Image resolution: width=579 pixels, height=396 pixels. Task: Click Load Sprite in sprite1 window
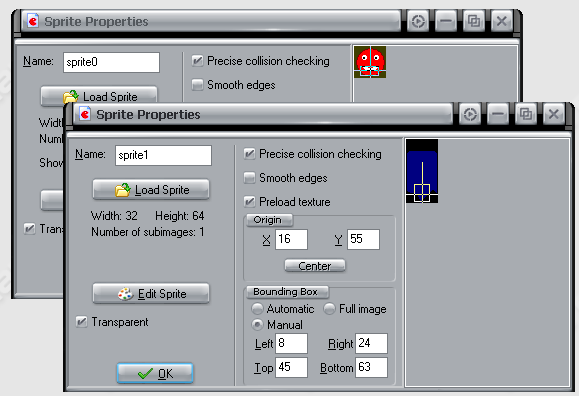[x=151, y=190]
